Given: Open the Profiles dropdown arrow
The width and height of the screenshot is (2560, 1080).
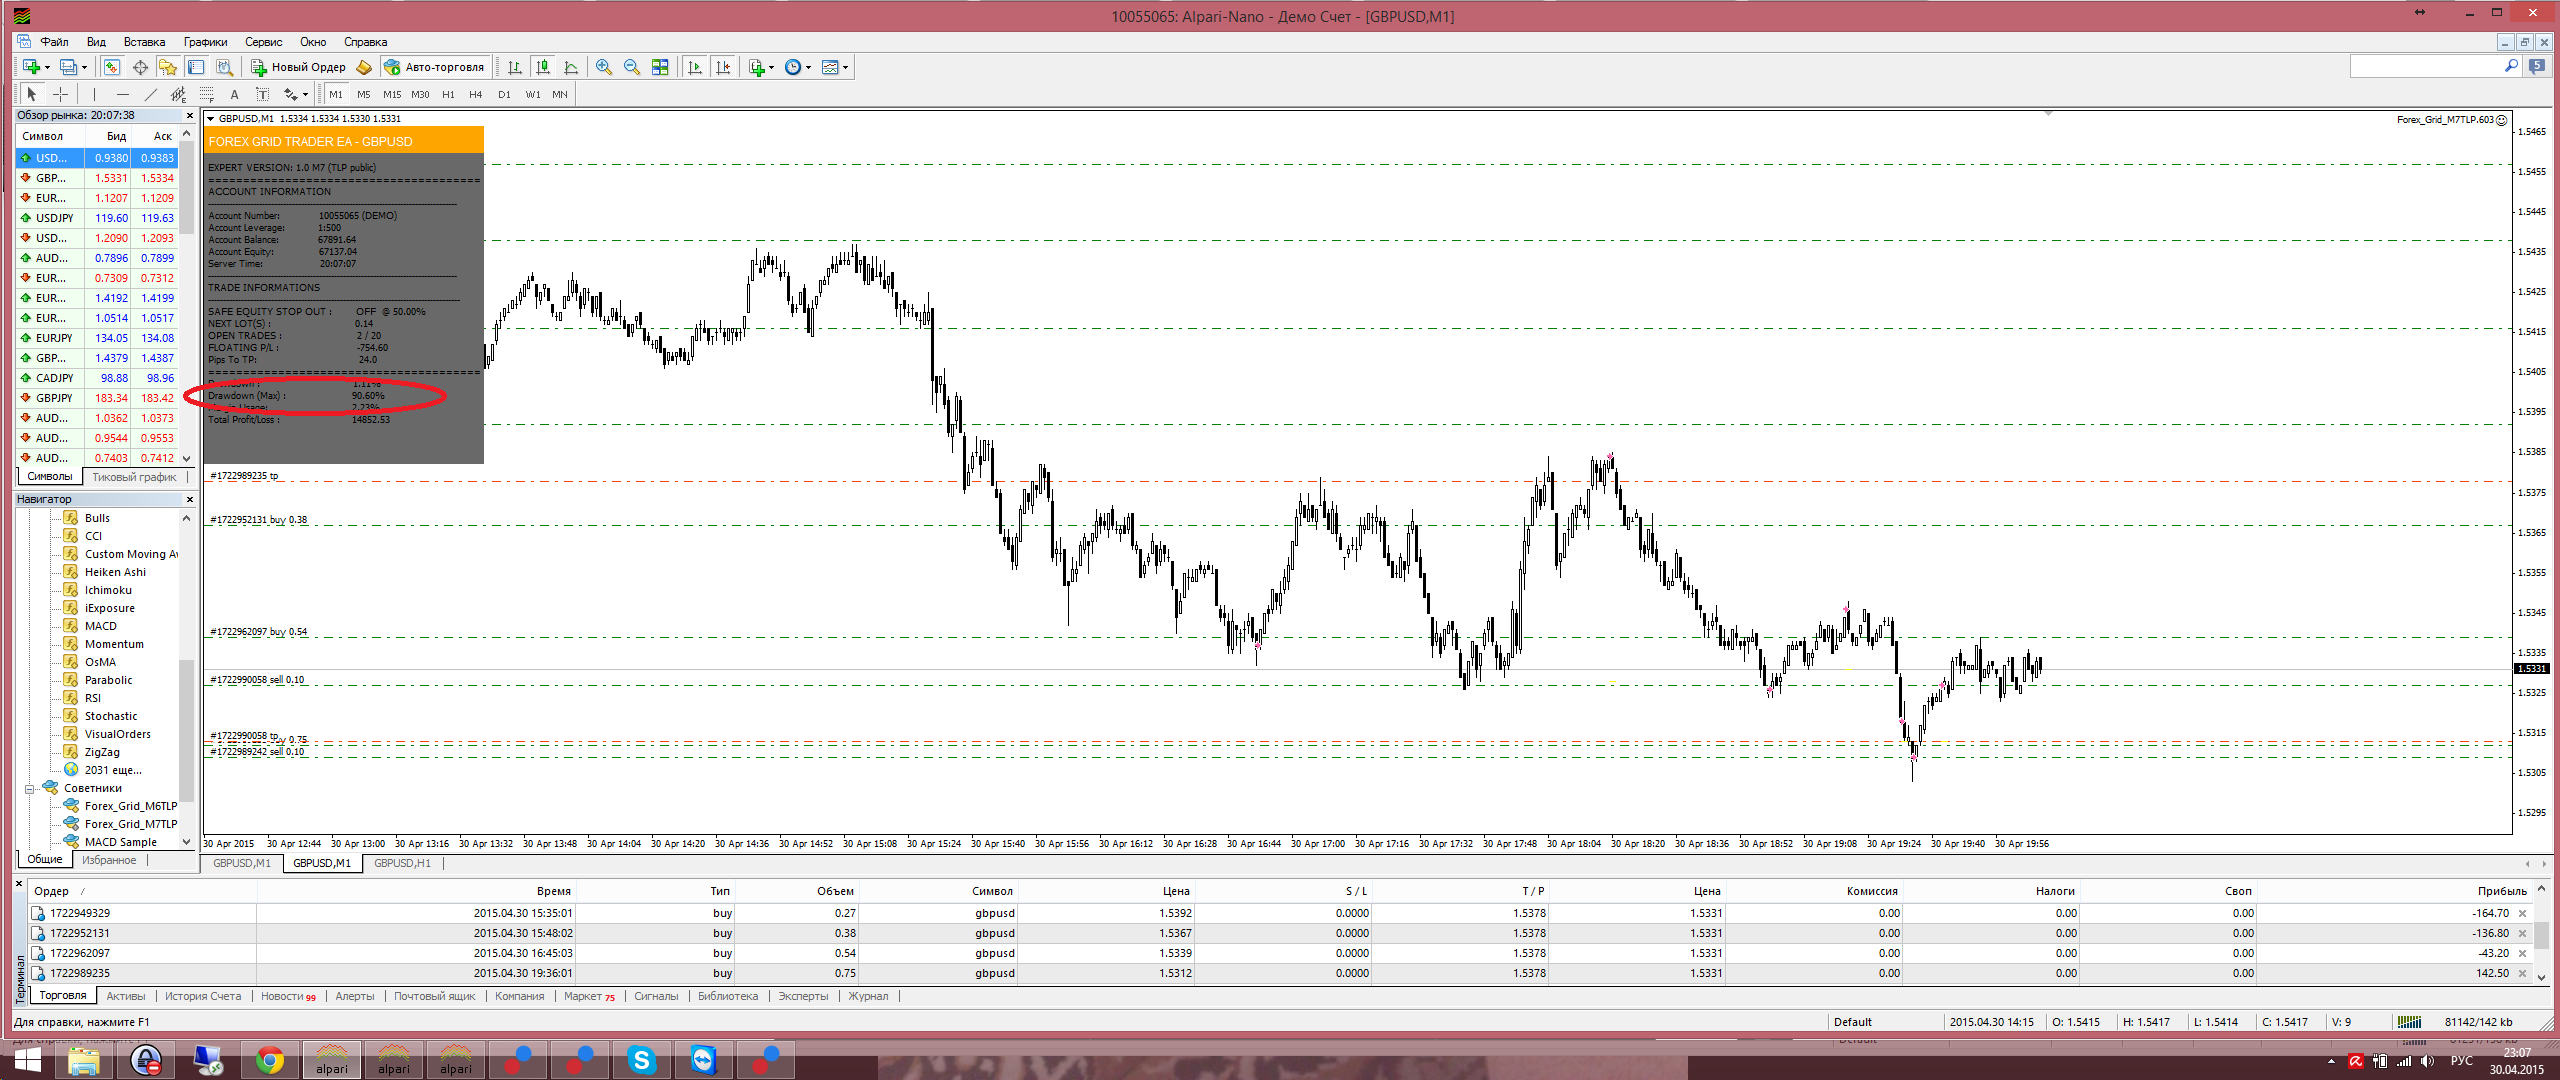Looking at the screenshot, I should point(84,68).
